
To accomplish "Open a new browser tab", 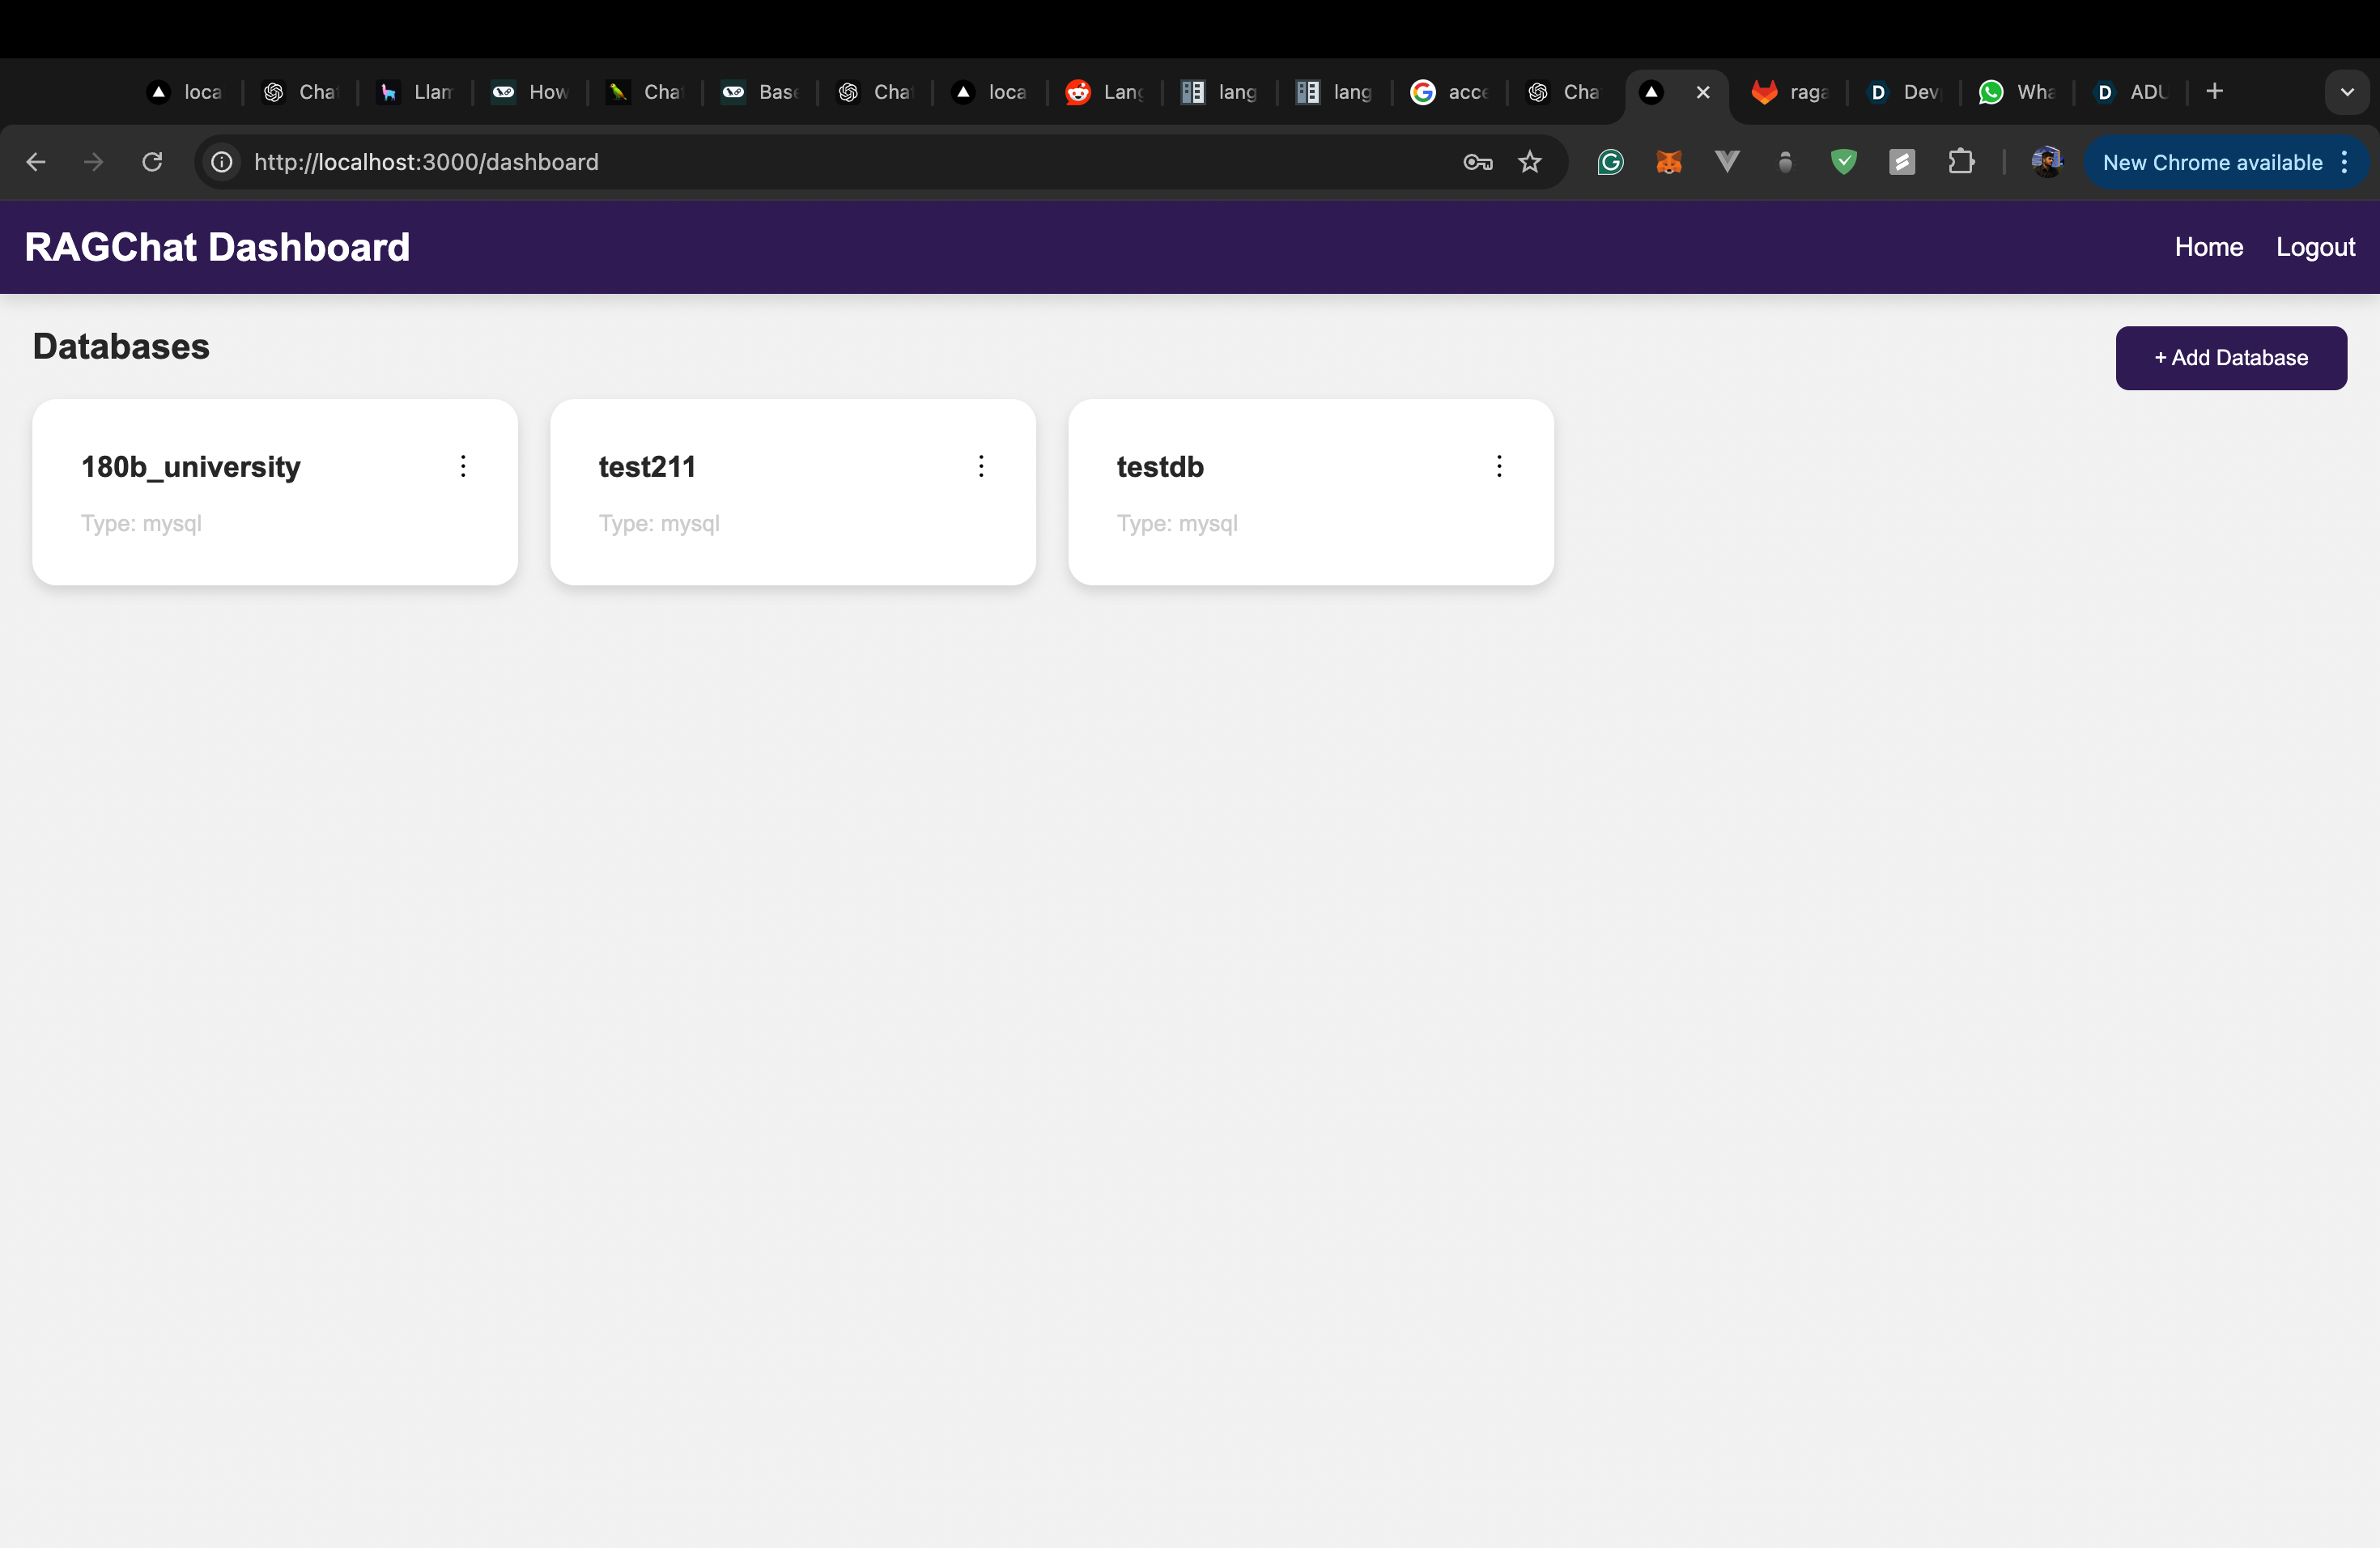I will (x=2214, y=92).
